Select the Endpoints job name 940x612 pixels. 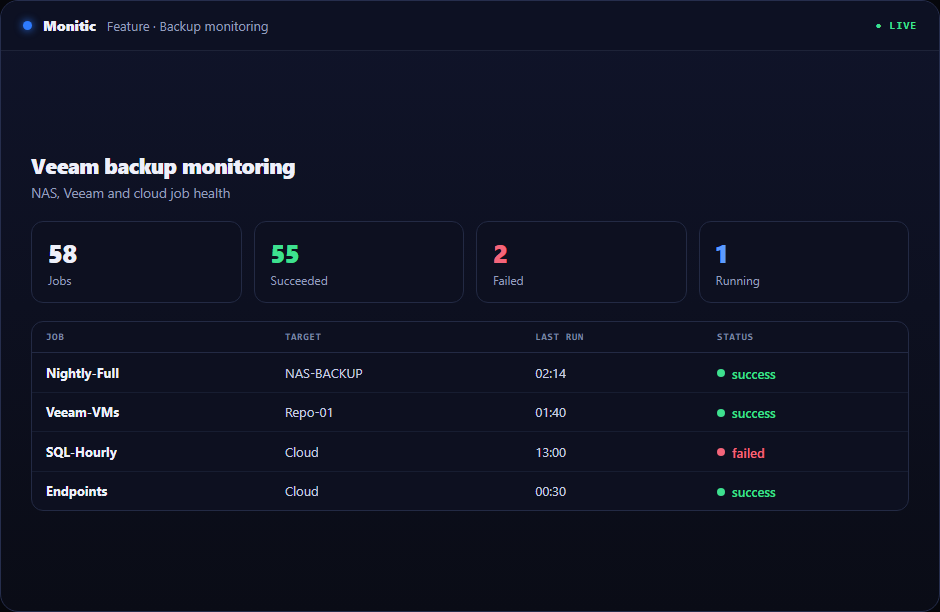pos(77,492)
